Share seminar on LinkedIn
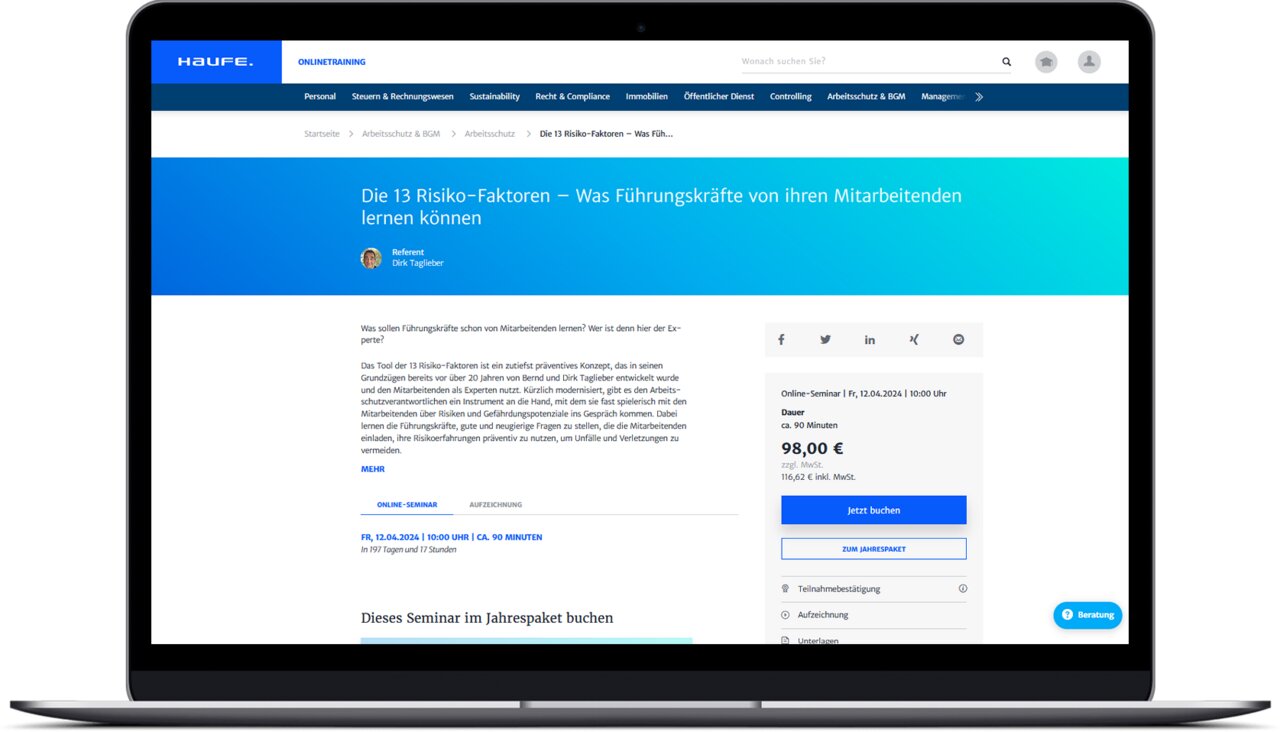1280x732 pixels. [870, 340]
